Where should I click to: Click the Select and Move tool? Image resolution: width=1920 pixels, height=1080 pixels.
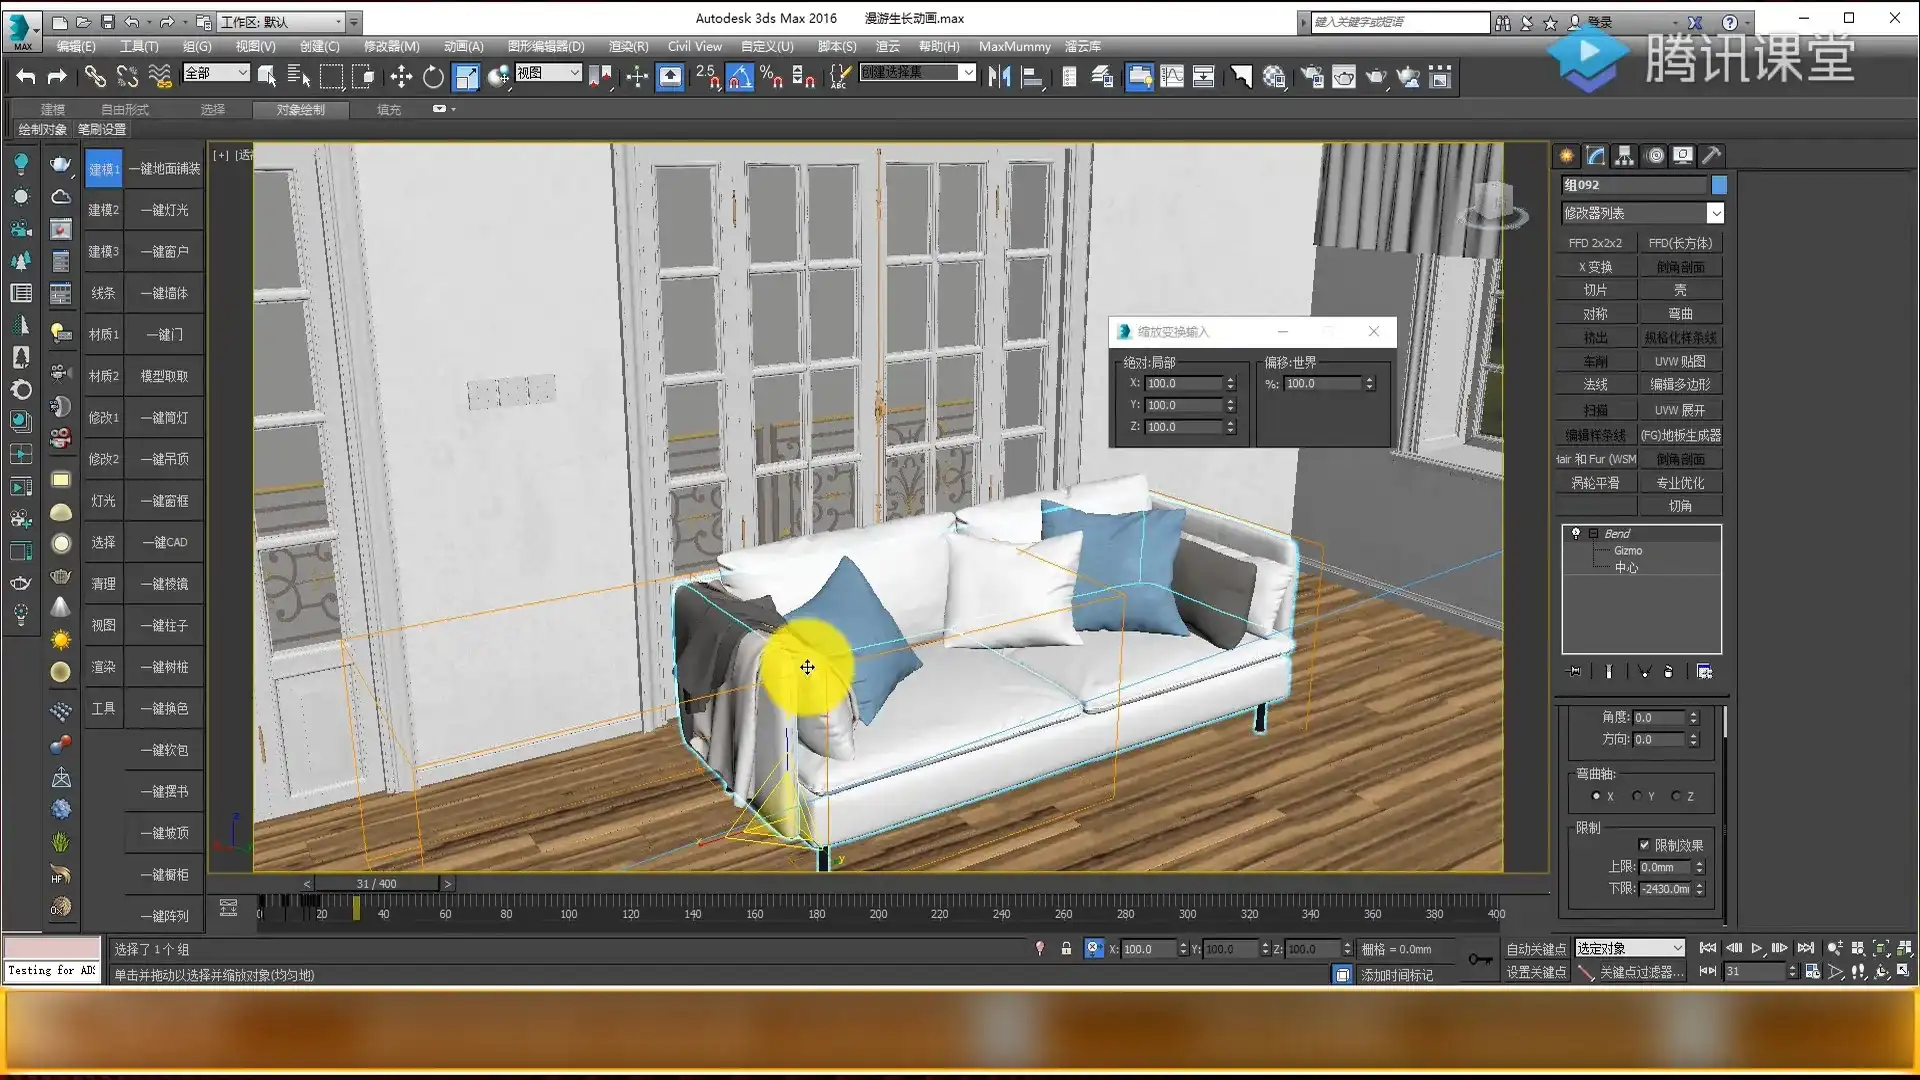point(401,77)
